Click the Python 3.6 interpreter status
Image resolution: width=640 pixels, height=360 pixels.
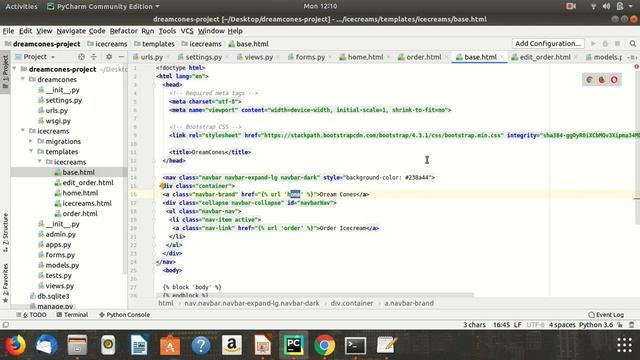[x=596, y=325]
